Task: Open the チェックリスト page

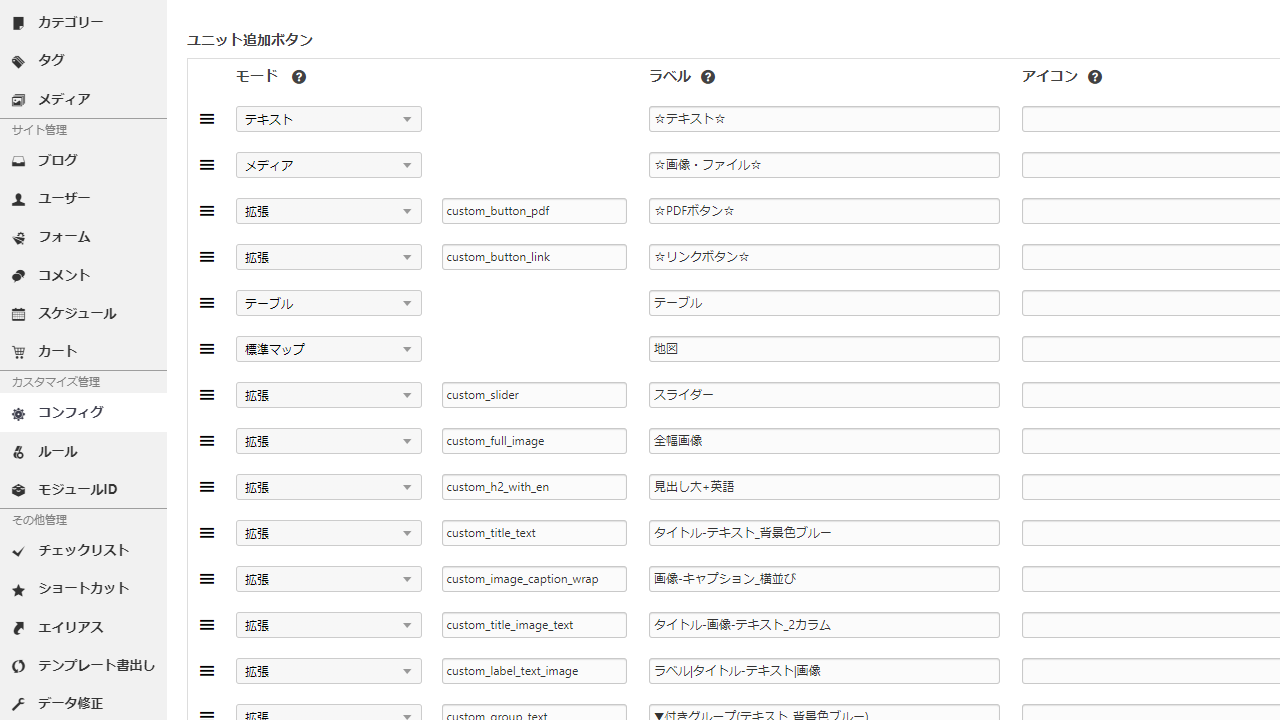Action: [83, 551]
